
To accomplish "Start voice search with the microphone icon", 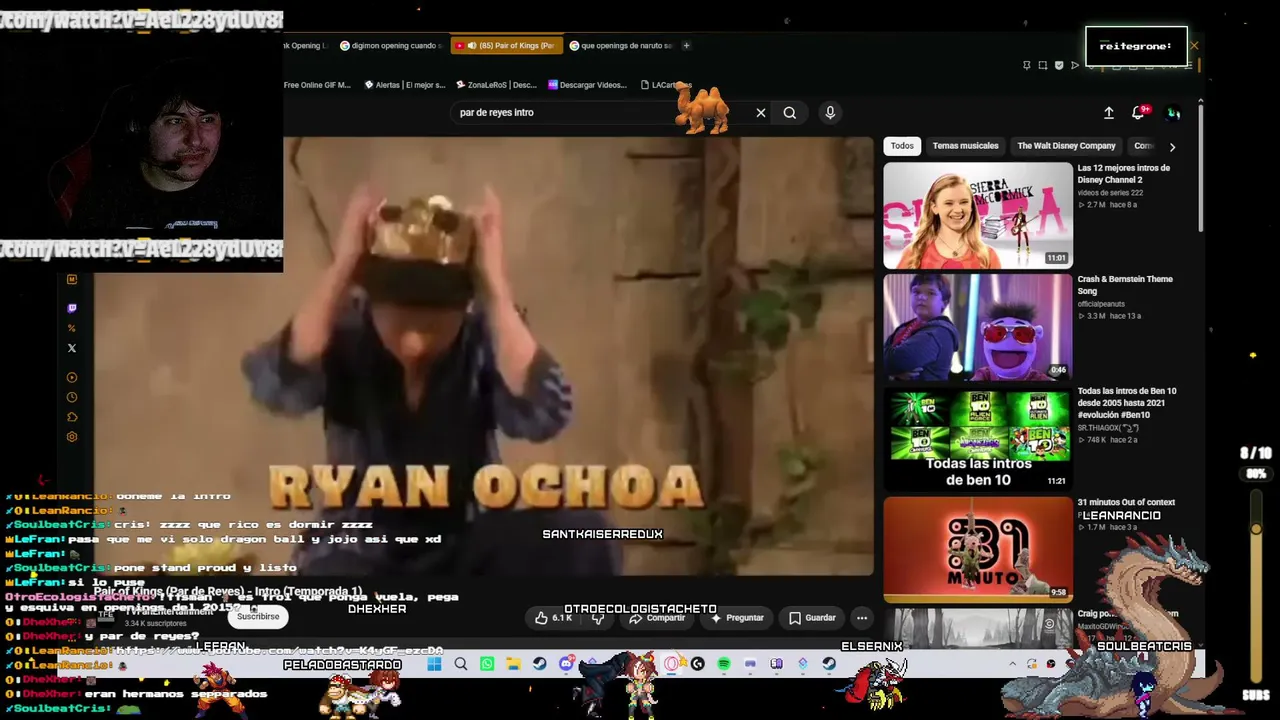I will point(830,113).
